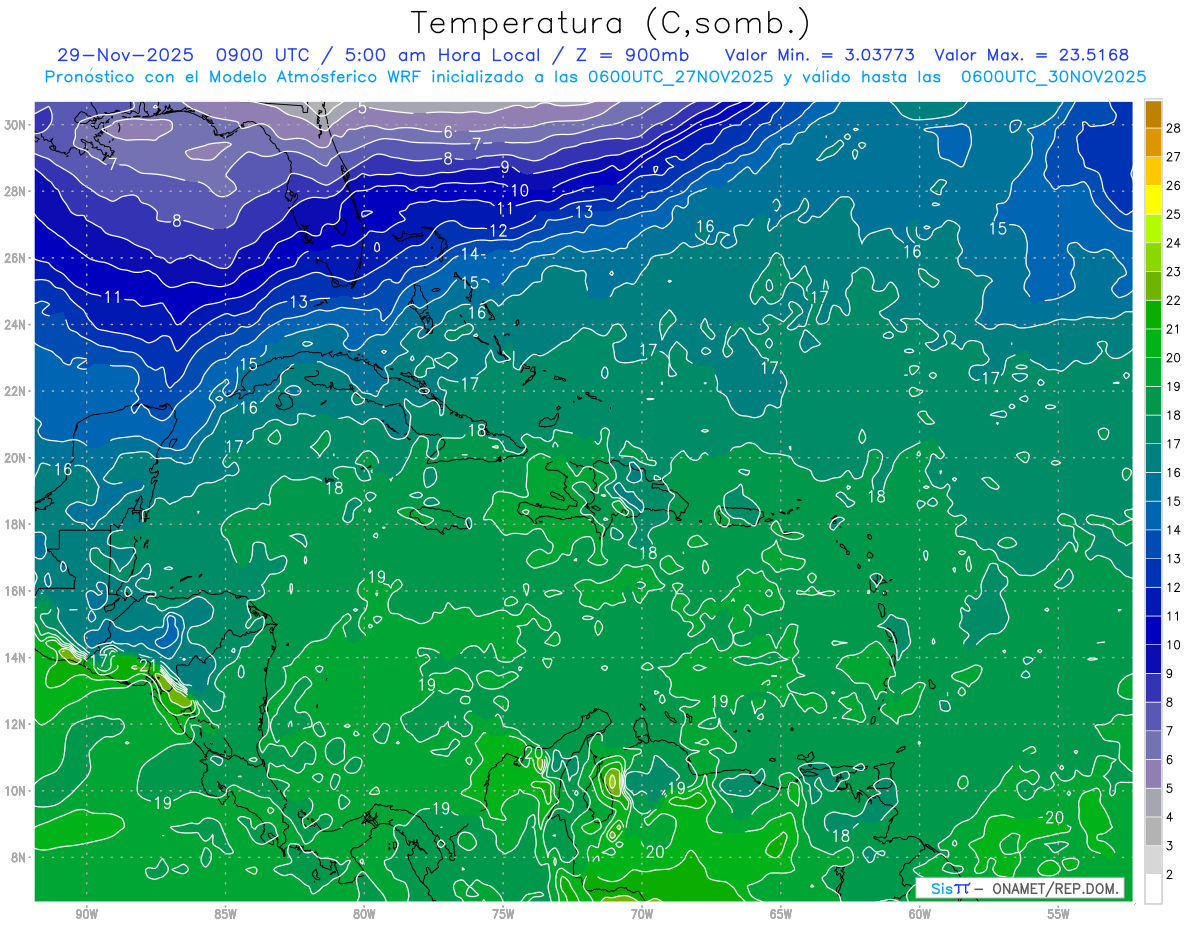Click the dark blue legend swatch between 10 and 11
This screenshot has width=1200, height=927.
1153,630
